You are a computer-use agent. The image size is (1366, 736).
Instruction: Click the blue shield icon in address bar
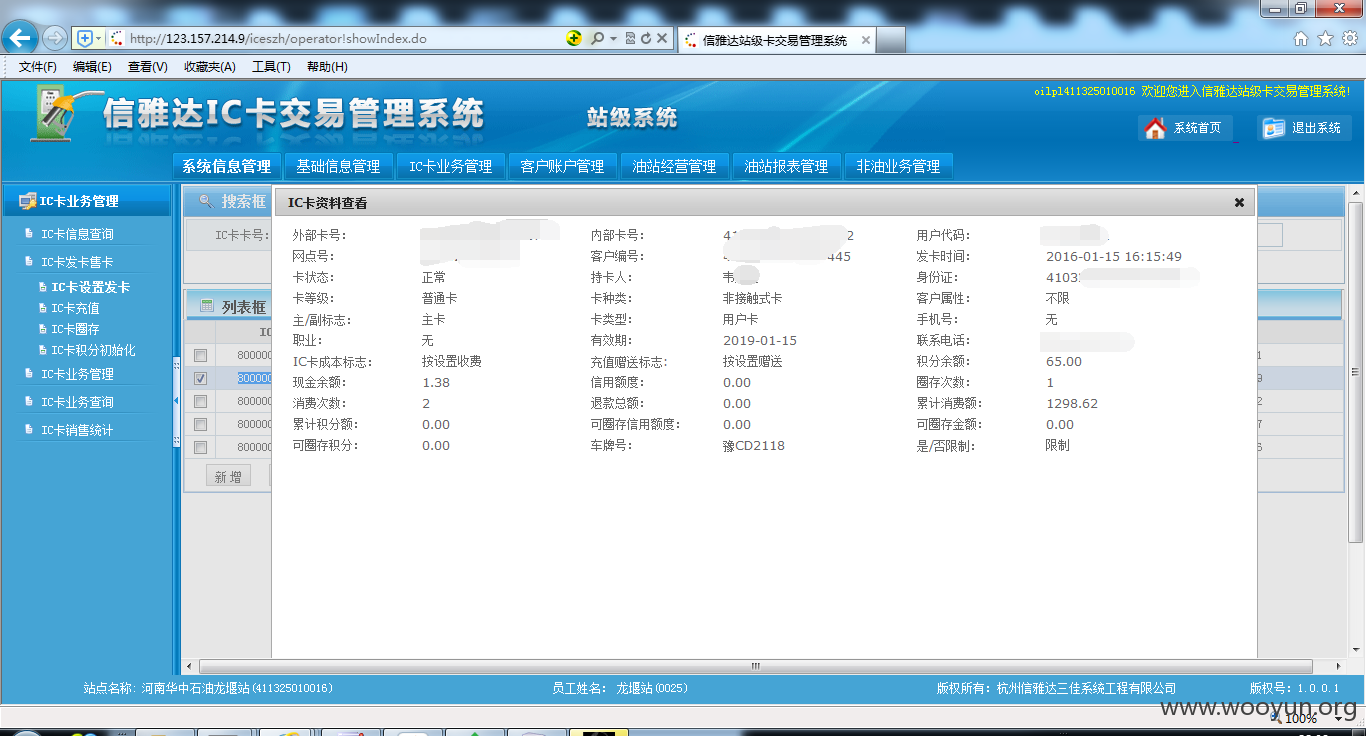(x=85, y=38)
